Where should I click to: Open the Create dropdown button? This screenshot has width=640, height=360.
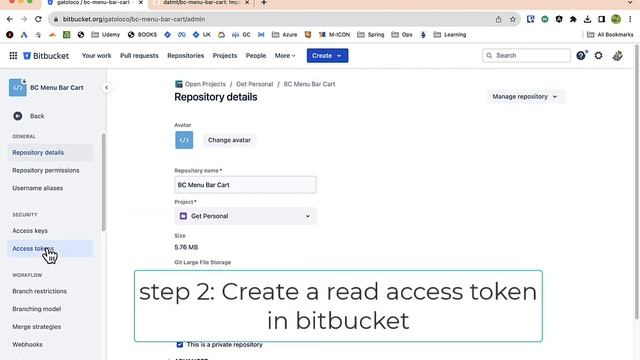[x=327, y=56]
